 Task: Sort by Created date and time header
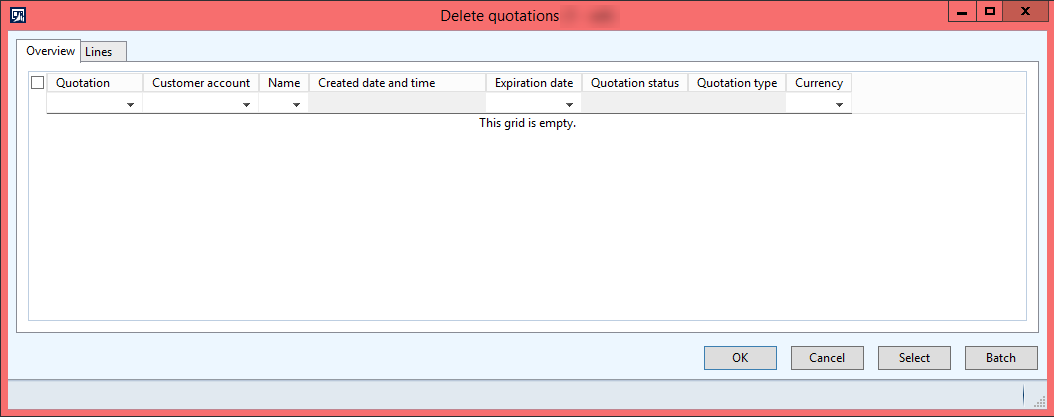pyautogui.click(x=377, y=83)
